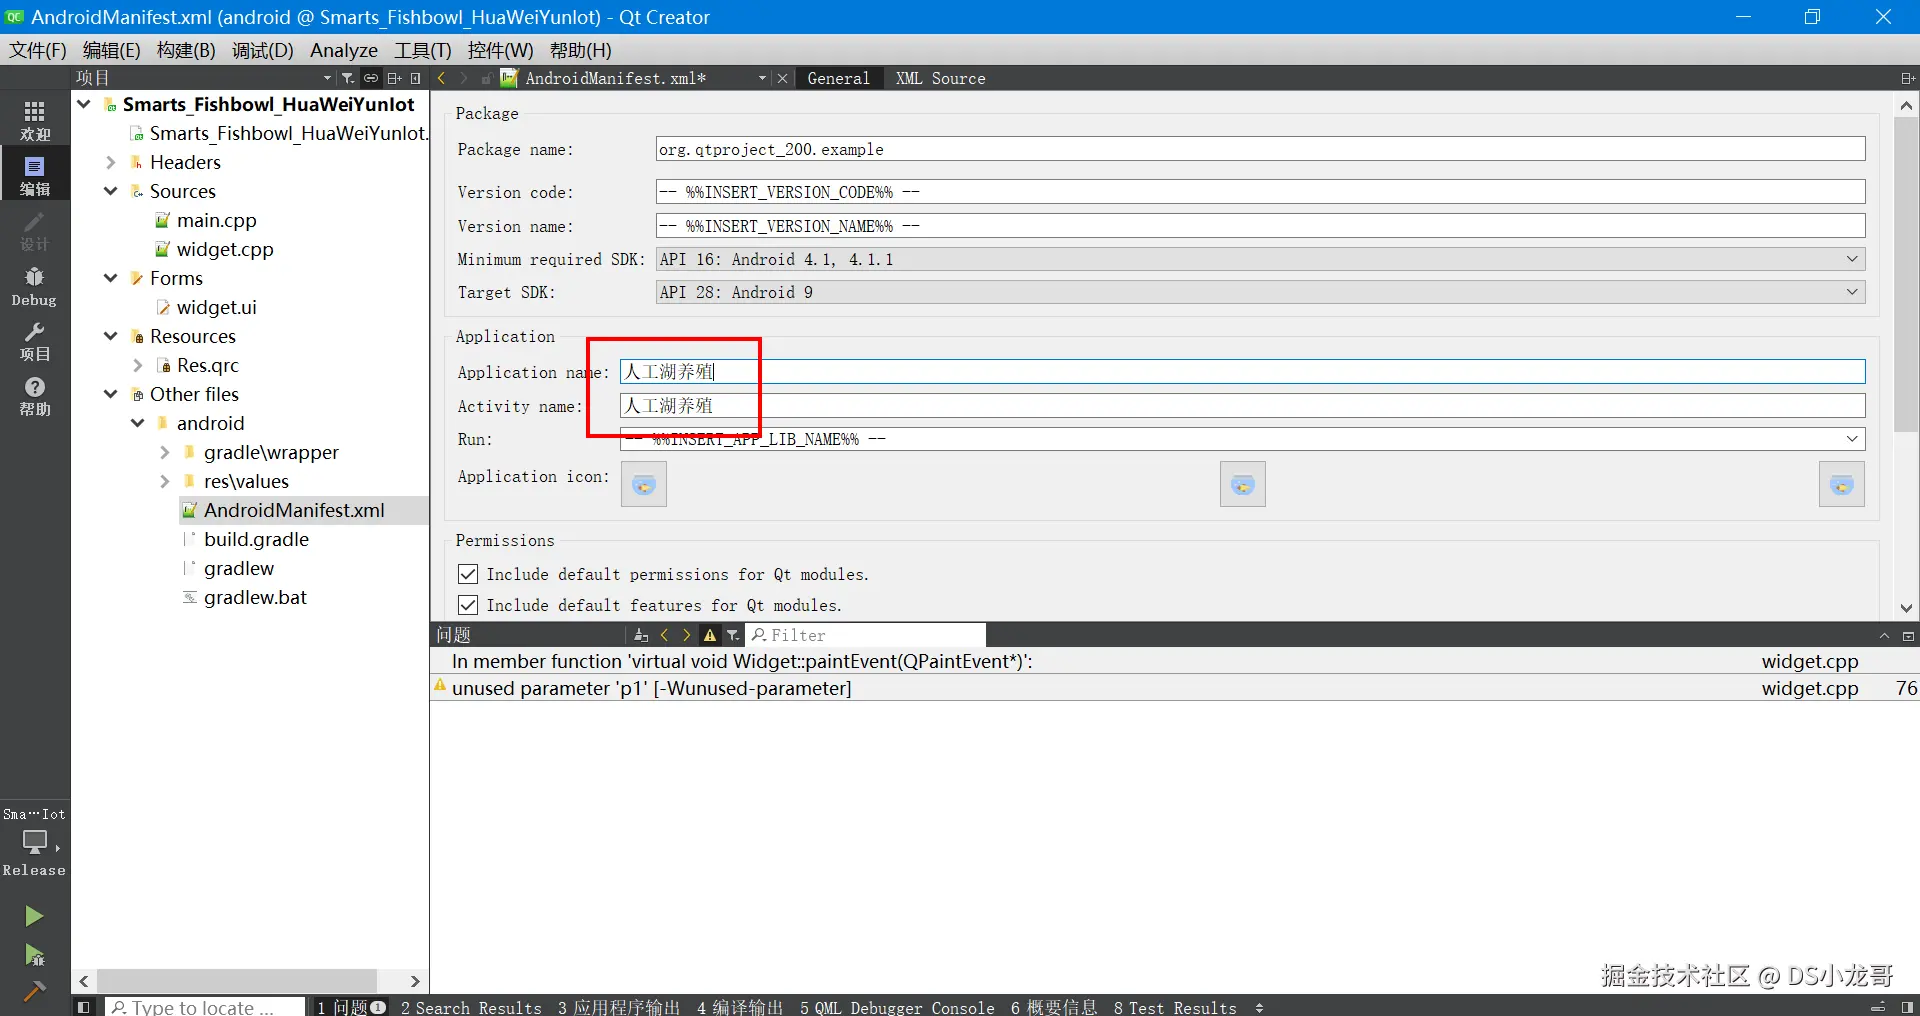Toggle include default Qt permissions
This screenshot has height=1016, width=1920.
coord(468,574)
